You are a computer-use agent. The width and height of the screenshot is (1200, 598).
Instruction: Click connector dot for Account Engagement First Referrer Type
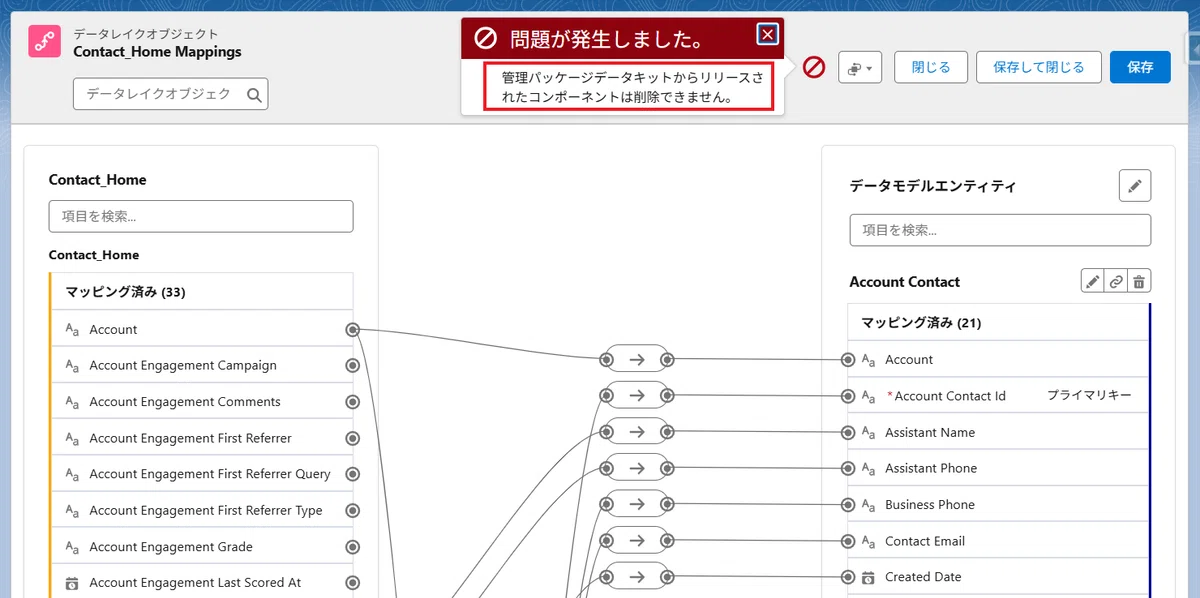click(x=352, y=510)
